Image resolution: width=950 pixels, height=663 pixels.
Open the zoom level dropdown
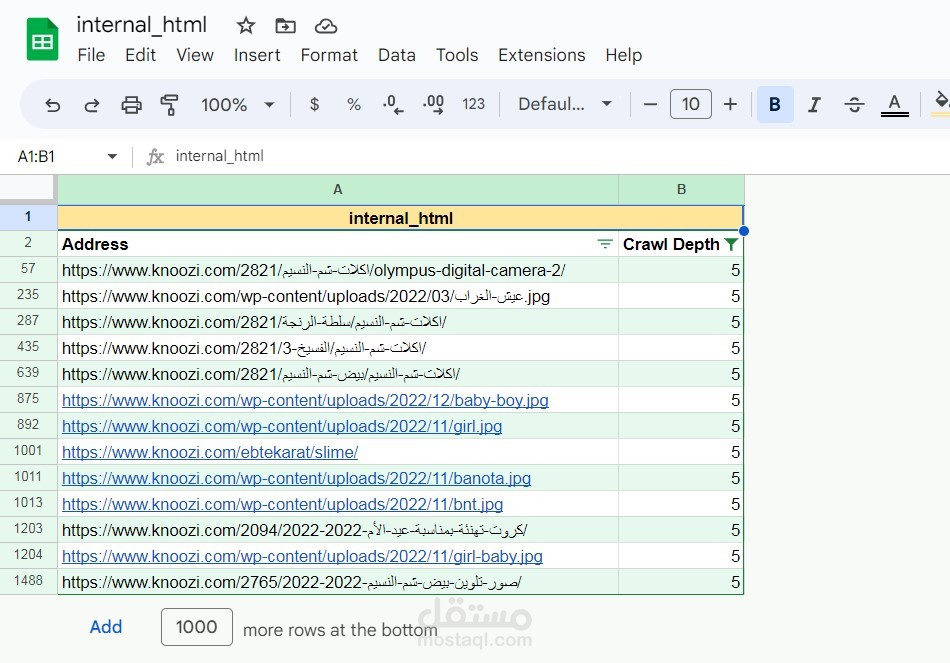238,104
